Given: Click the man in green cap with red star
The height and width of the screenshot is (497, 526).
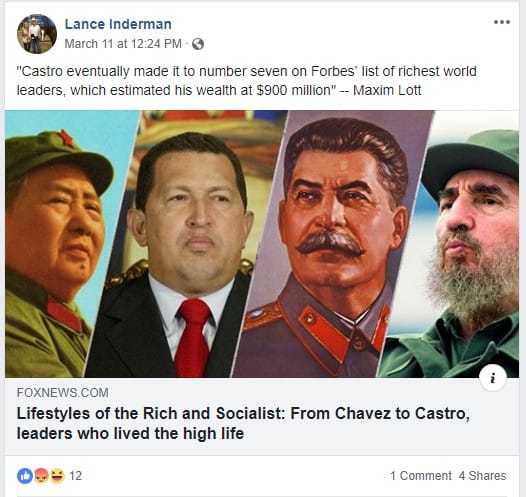Looking at the screenshot, I should pyautogui.click(x=55, y=248).
